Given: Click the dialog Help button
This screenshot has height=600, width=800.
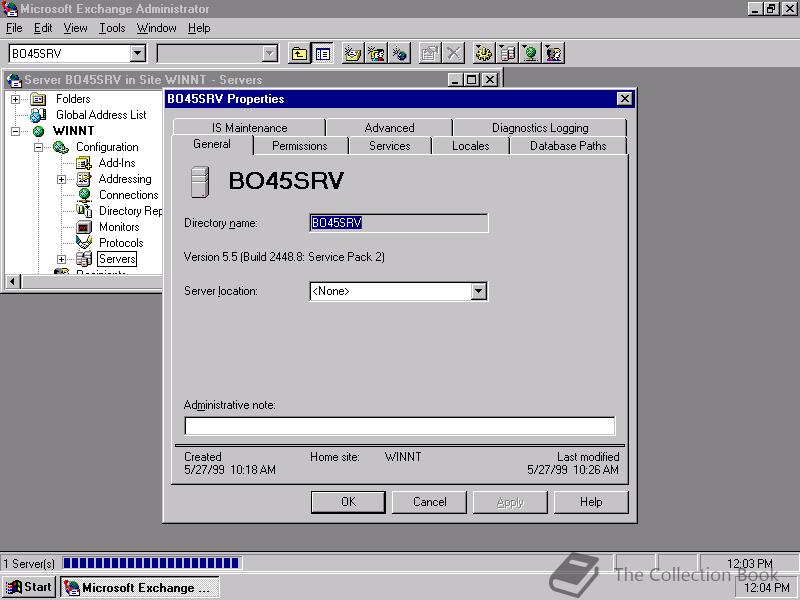Looking at the screenshot, I should point(591,502).
